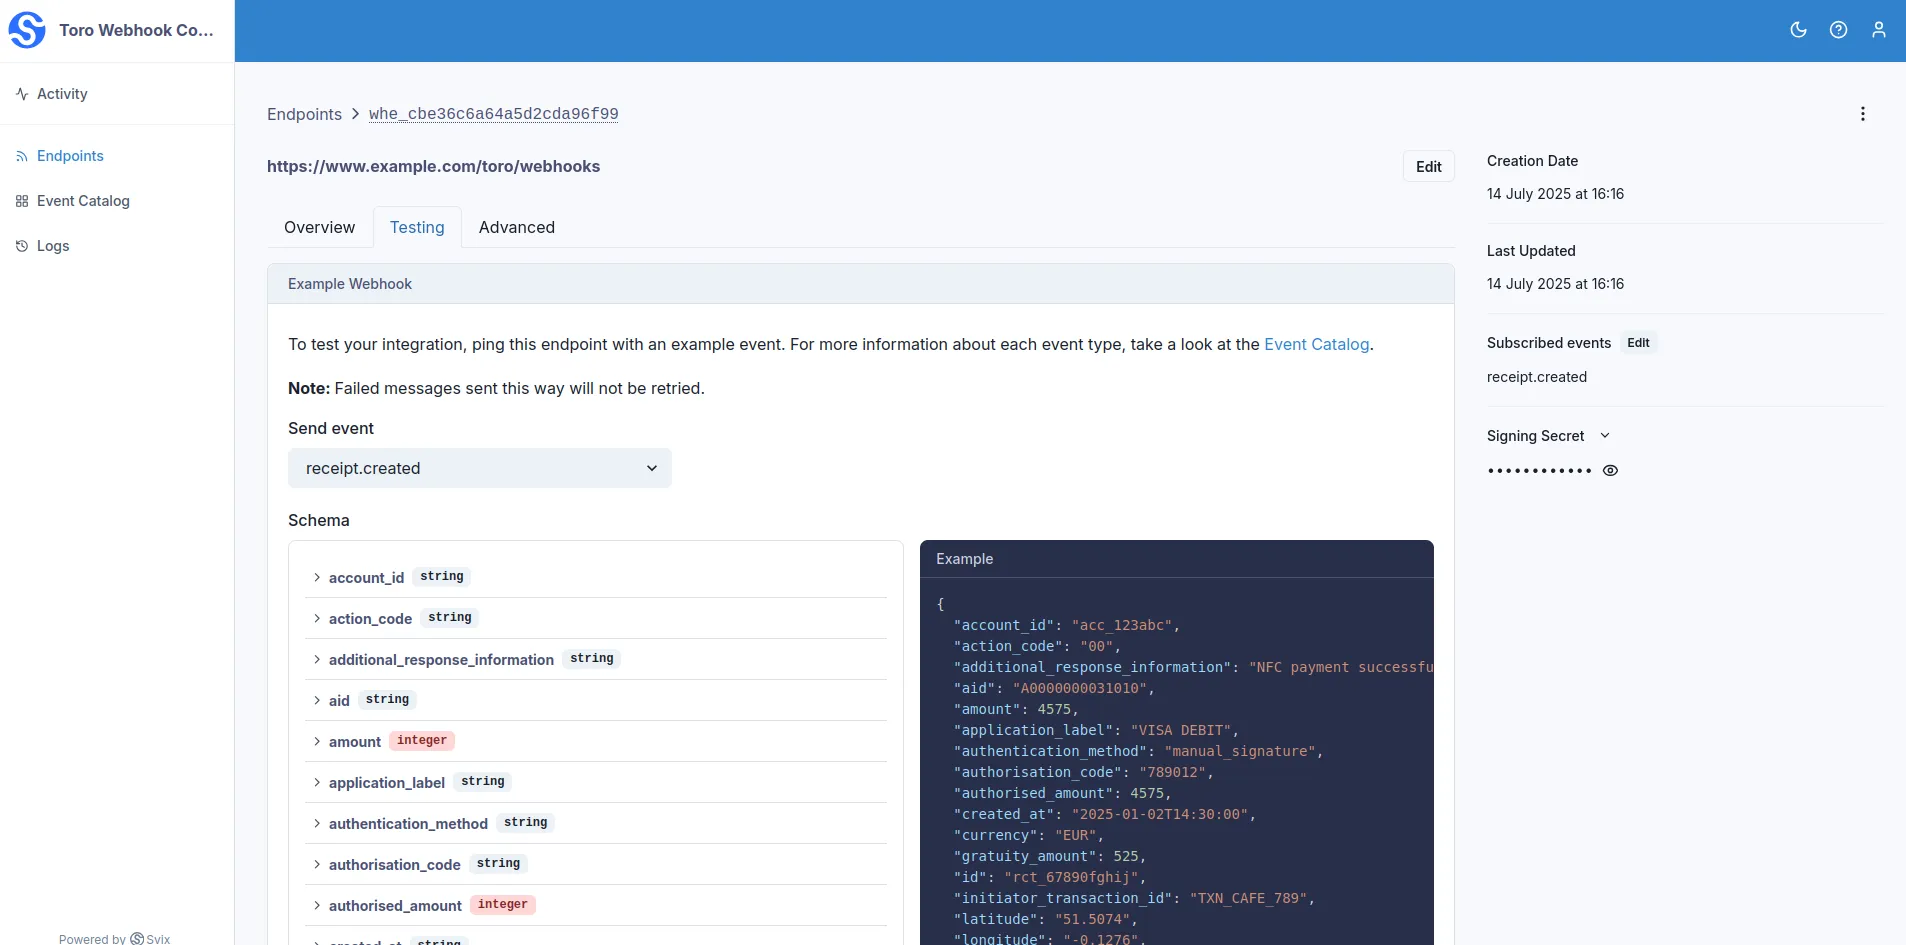Click the Endpoints breadcrumb link
The image size is (1906, 945).
(x=304, y=114)
